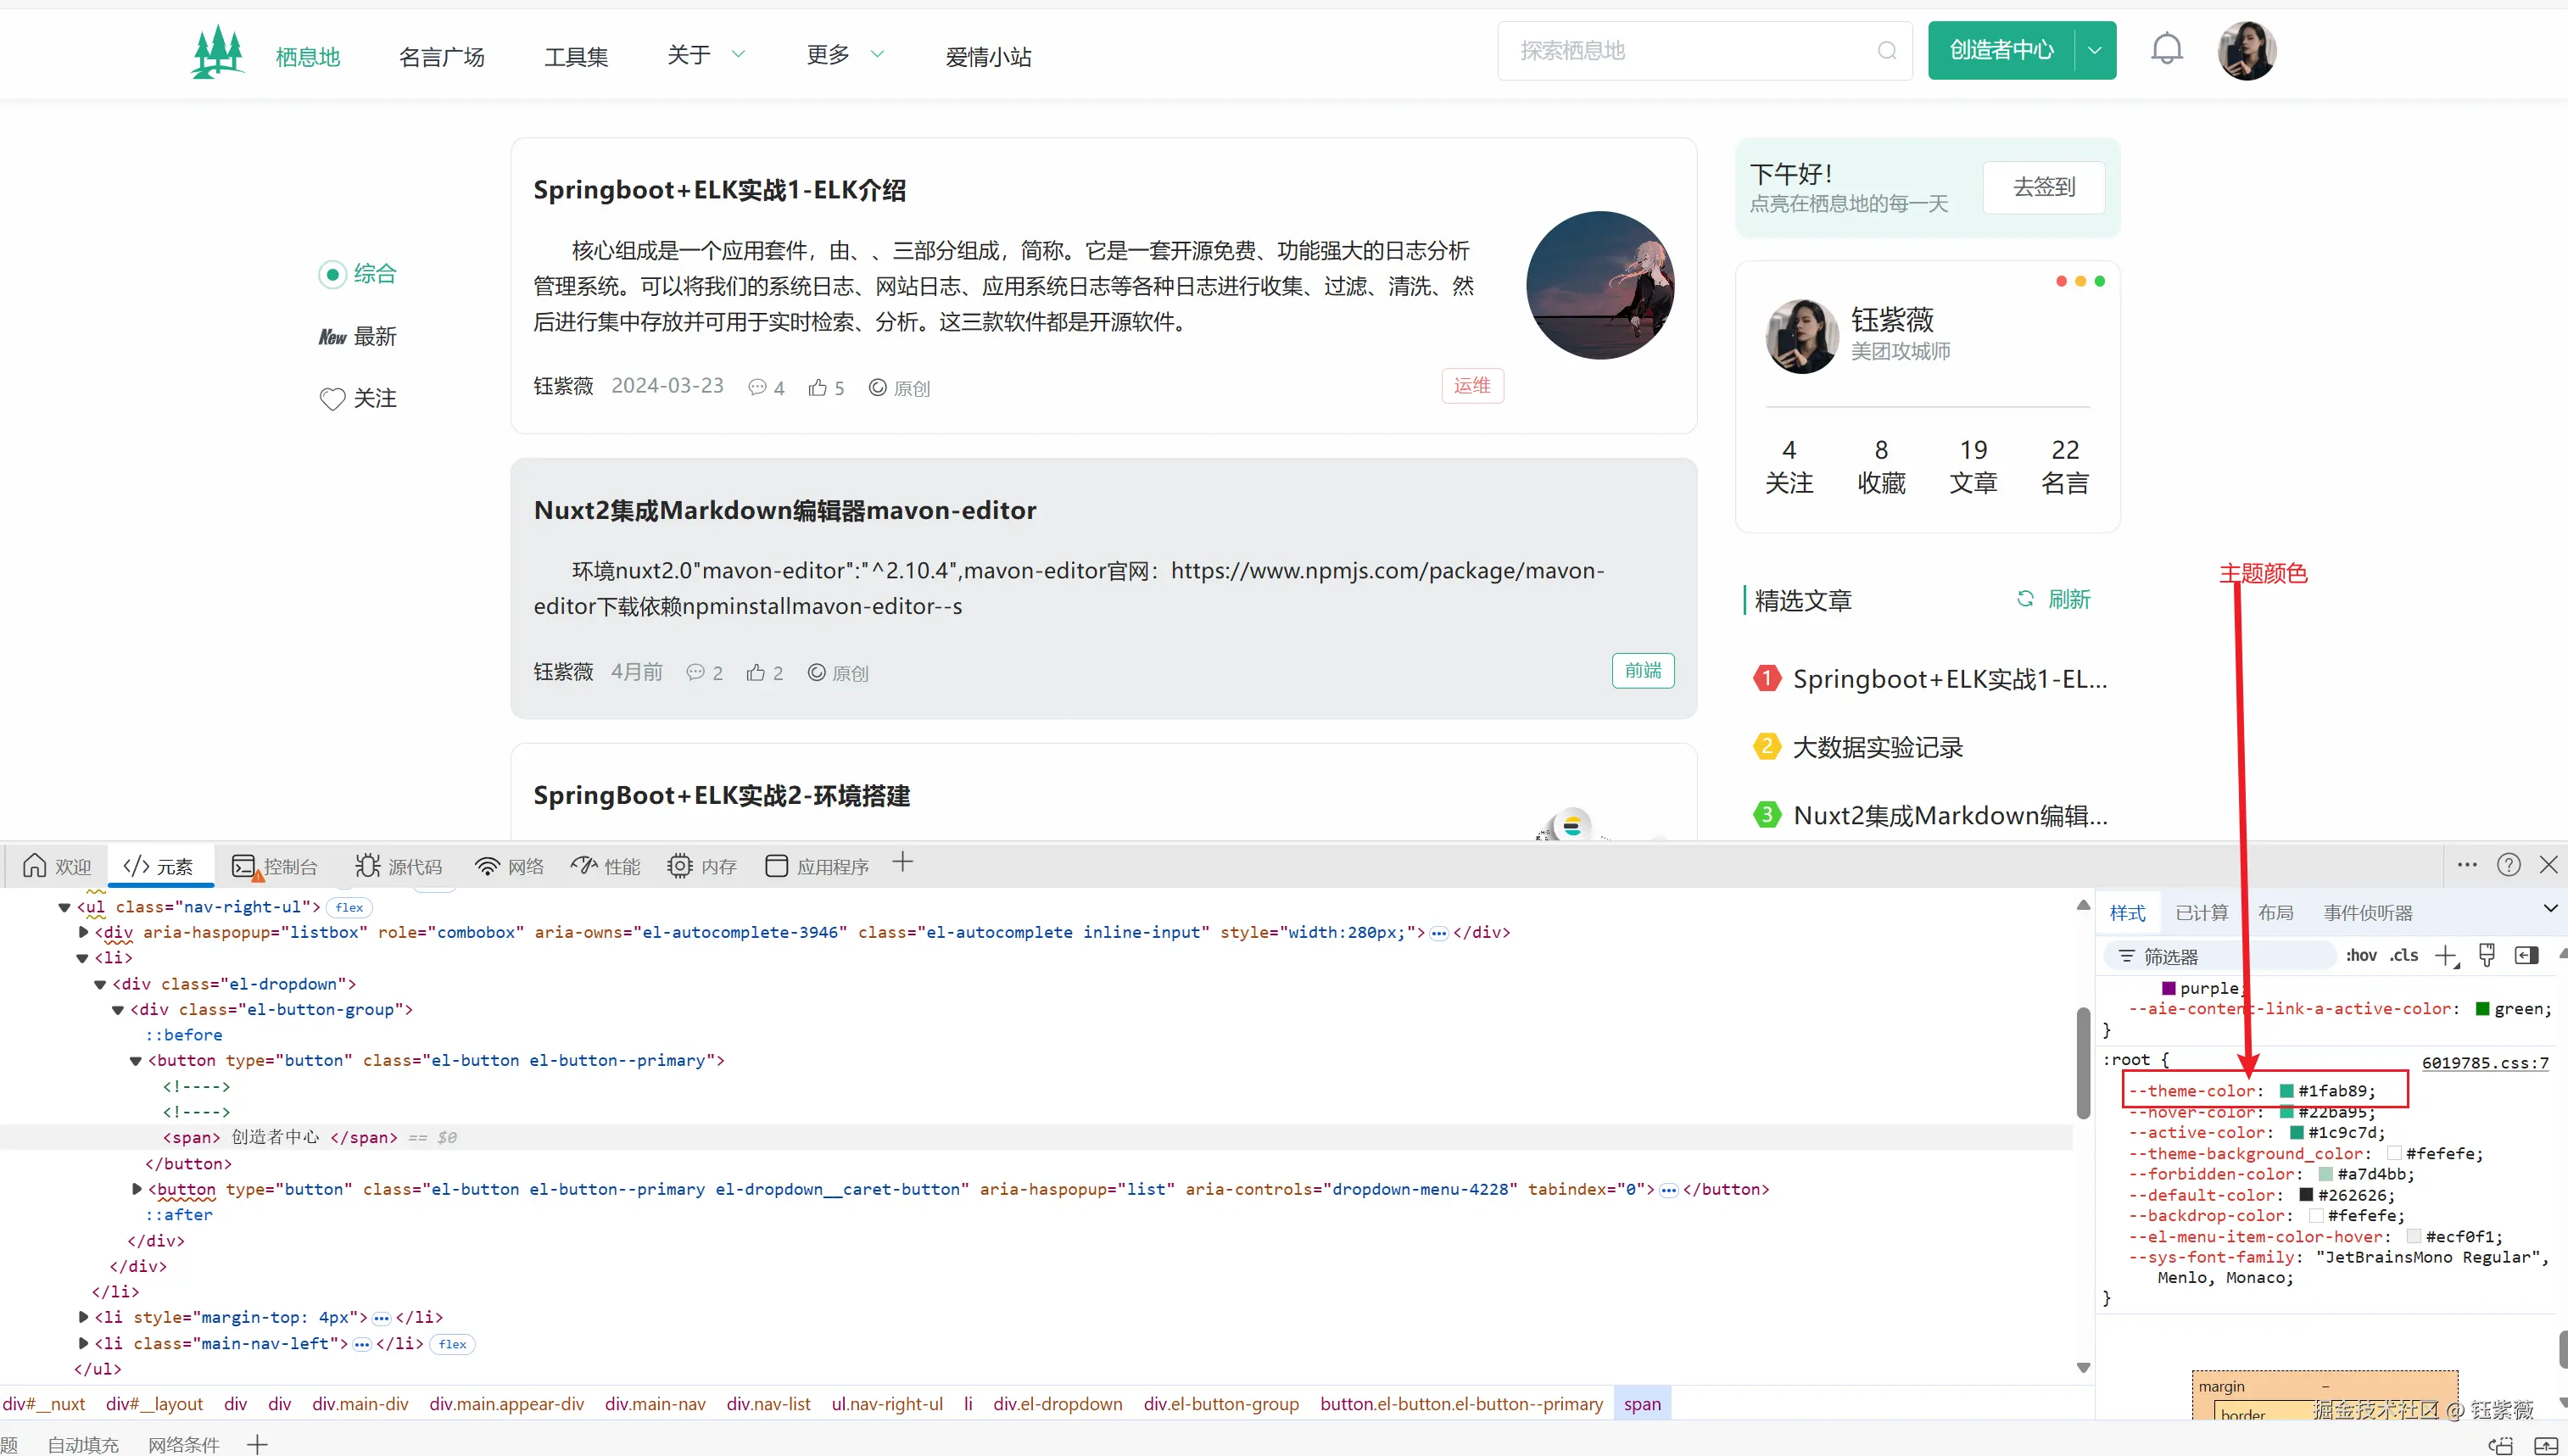Screen dimensions: 2568x1456
Task: Add new style rule with the + icon
Action: [2447, 956]
